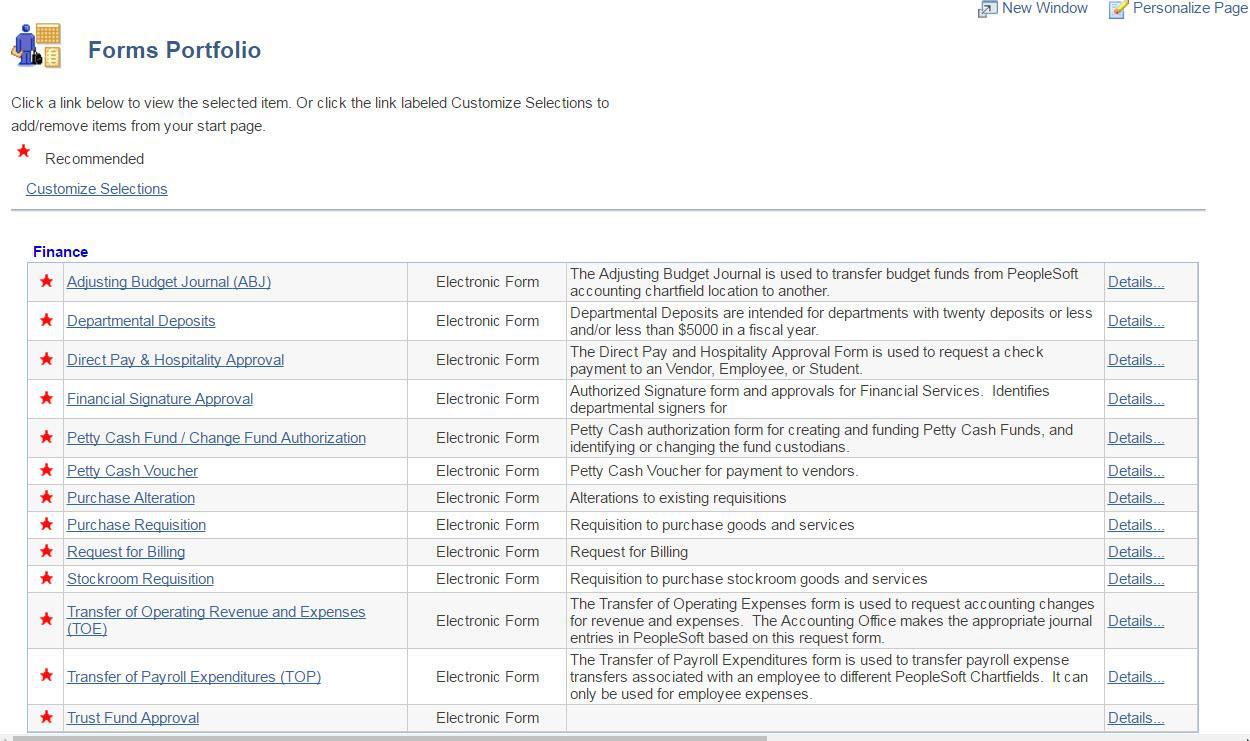The image size is (1250, 741).
Task: Open Adjusting Budget Journal (ABJ) form
Action: [169, 282]
